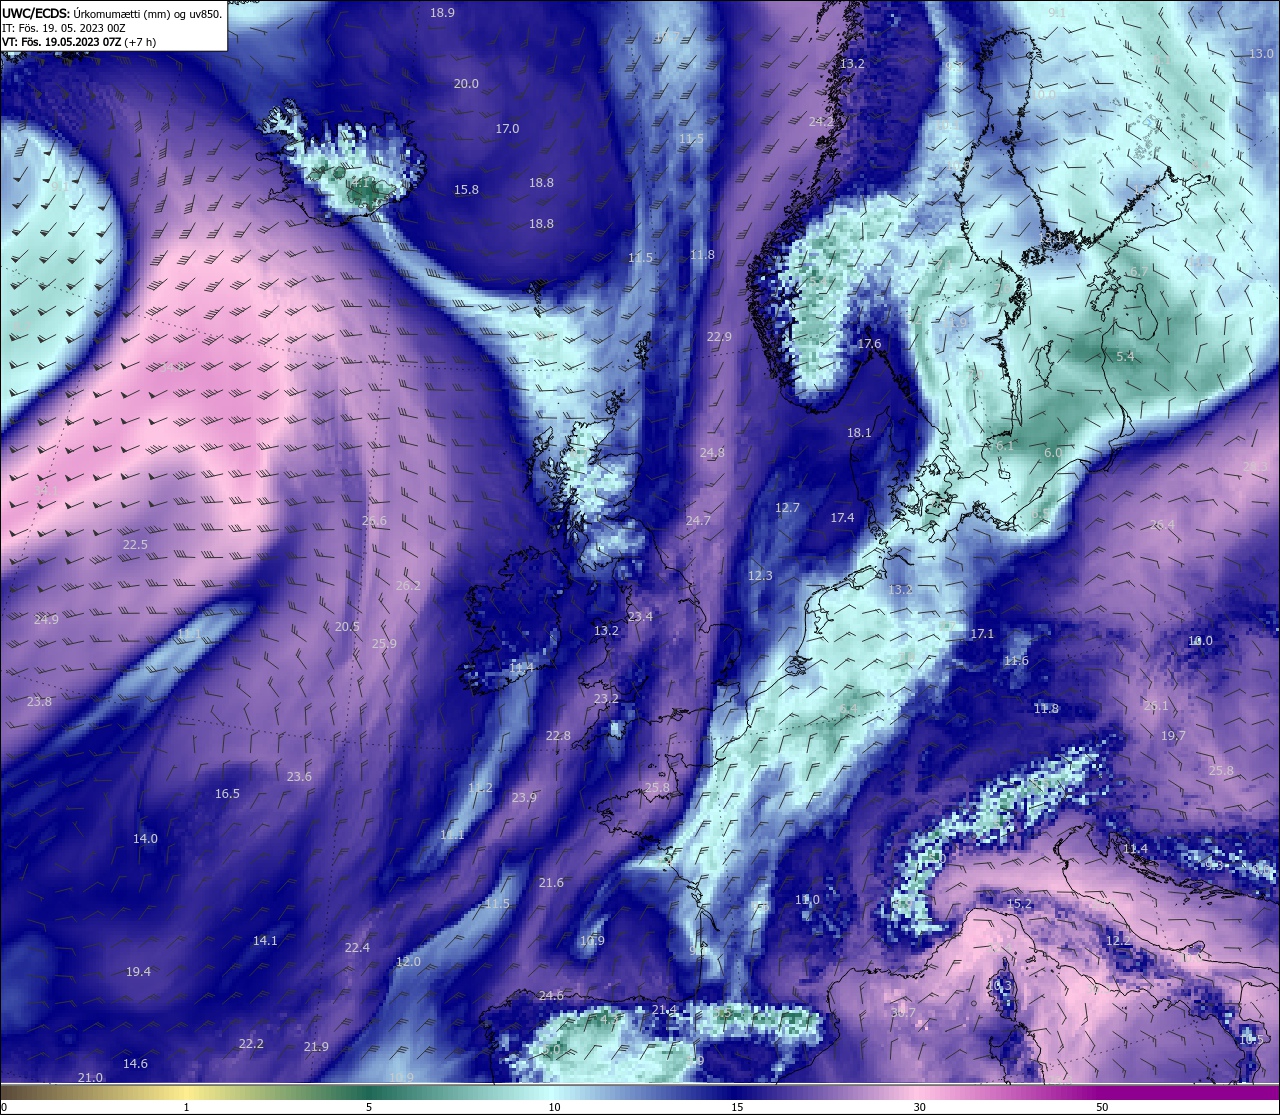Click the map value '18.9'
1280x1115 pixels.
click(442, 13)
